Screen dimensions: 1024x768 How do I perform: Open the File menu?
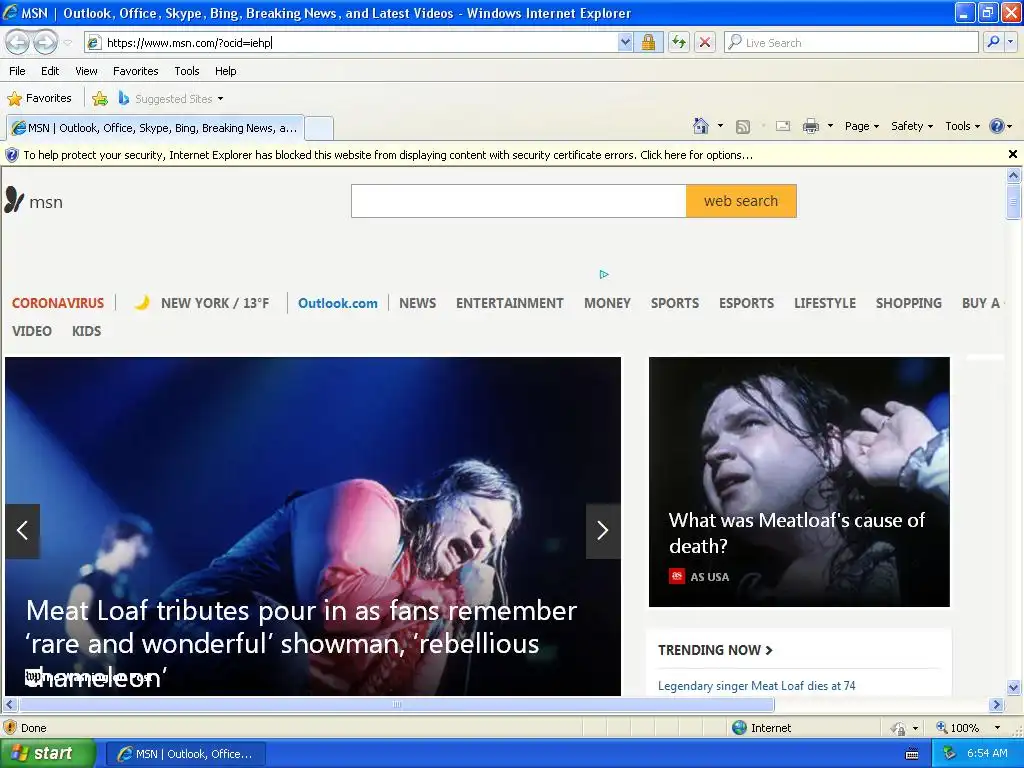pyautogui.click(x=18, y=71)
